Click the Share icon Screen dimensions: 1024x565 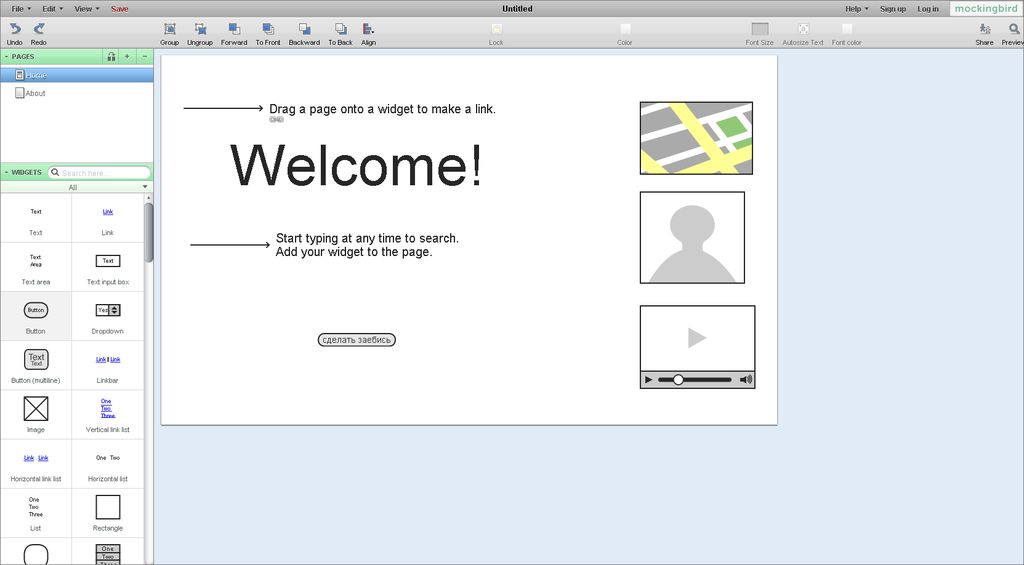985,29
